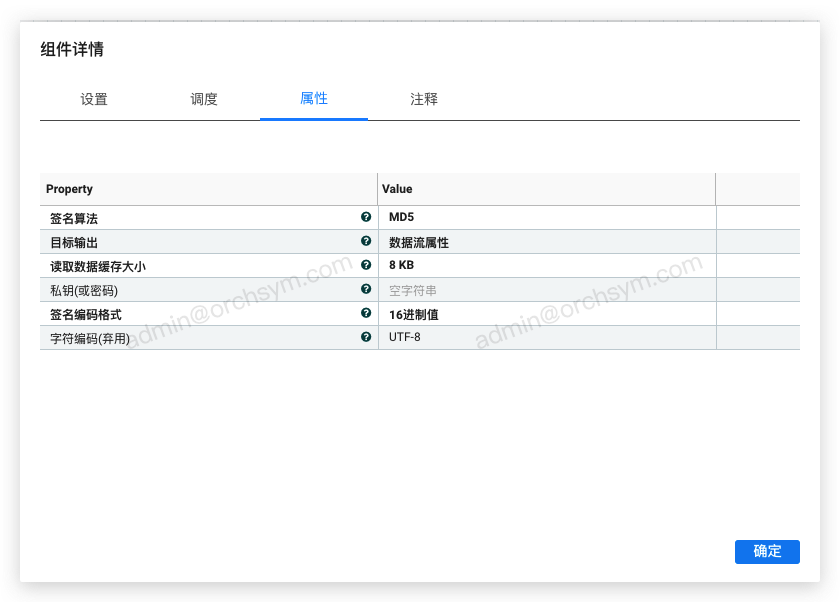This screenshot has width=840, height=602.
Task: Select the 签名算法 property name
Action: coord(74,218)
